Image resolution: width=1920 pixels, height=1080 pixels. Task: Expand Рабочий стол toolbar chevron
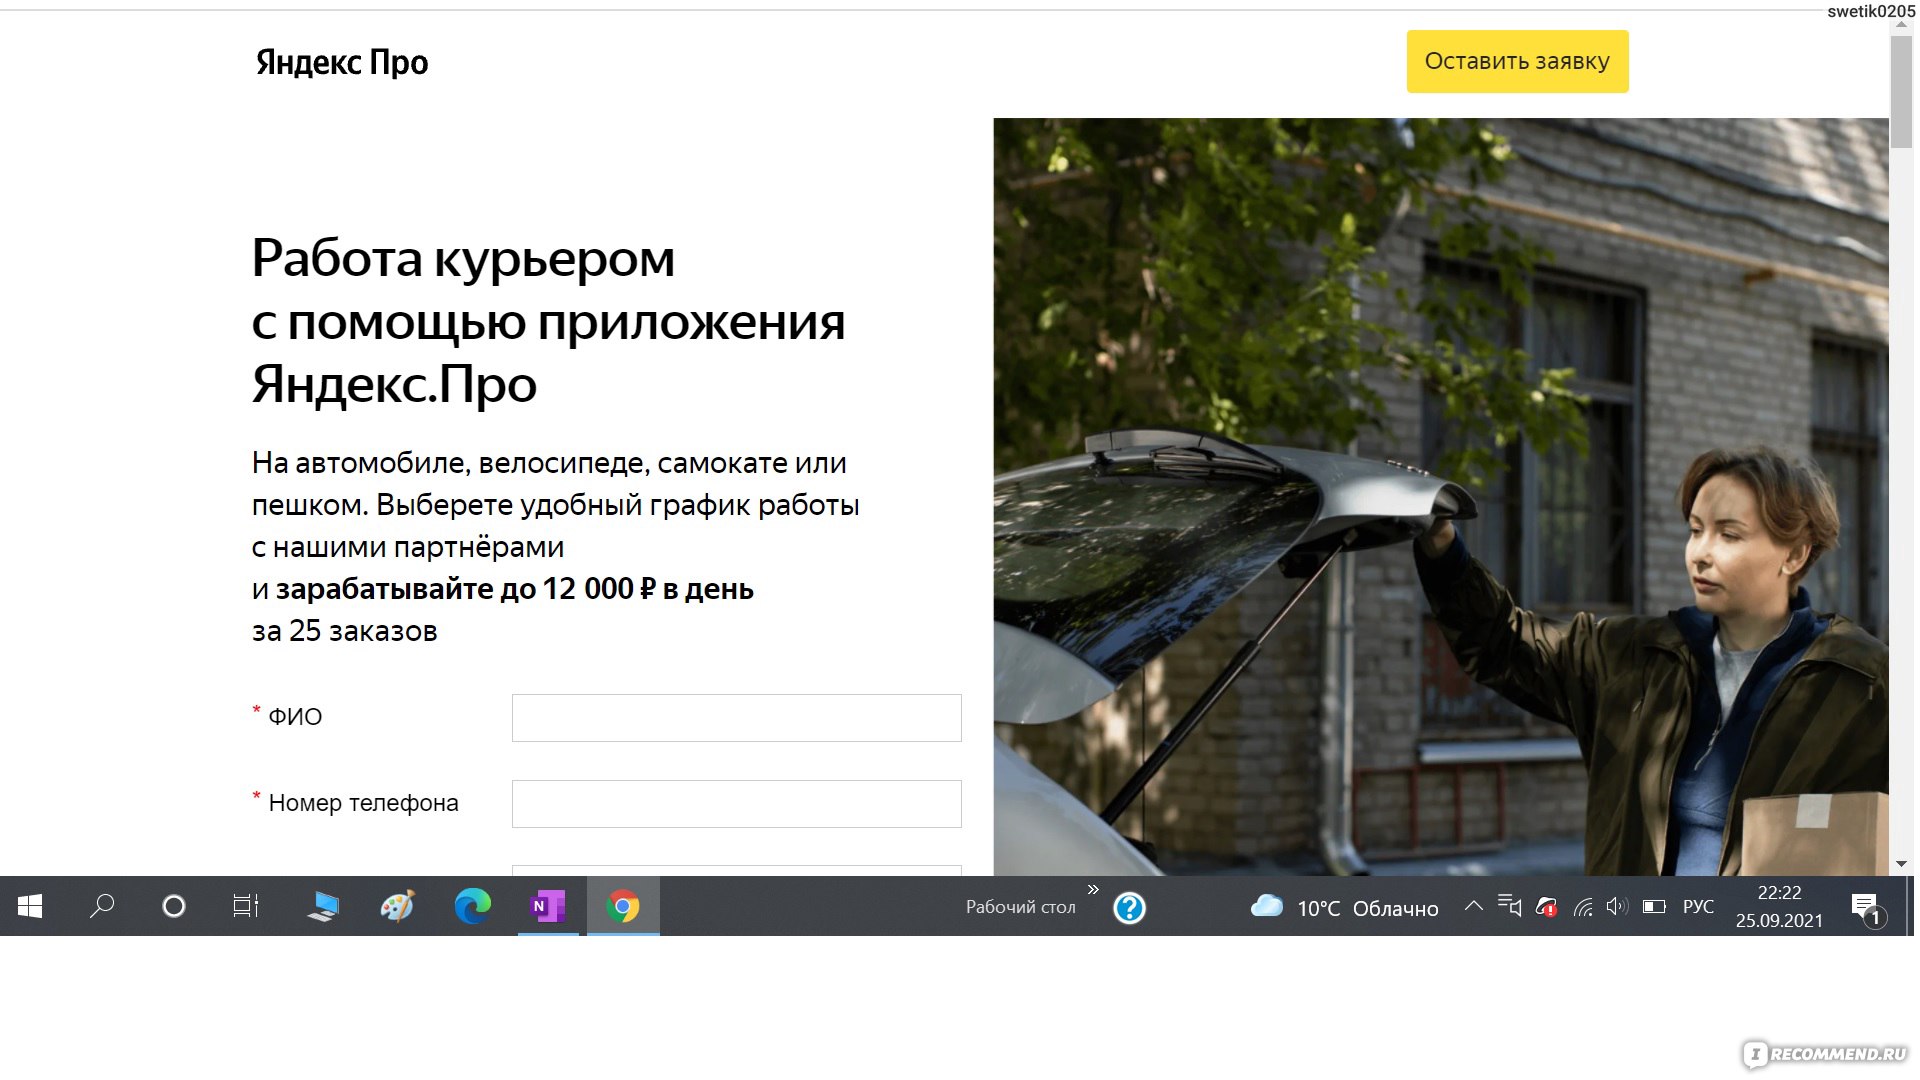pyautogui.click(x=1093, y=889)
